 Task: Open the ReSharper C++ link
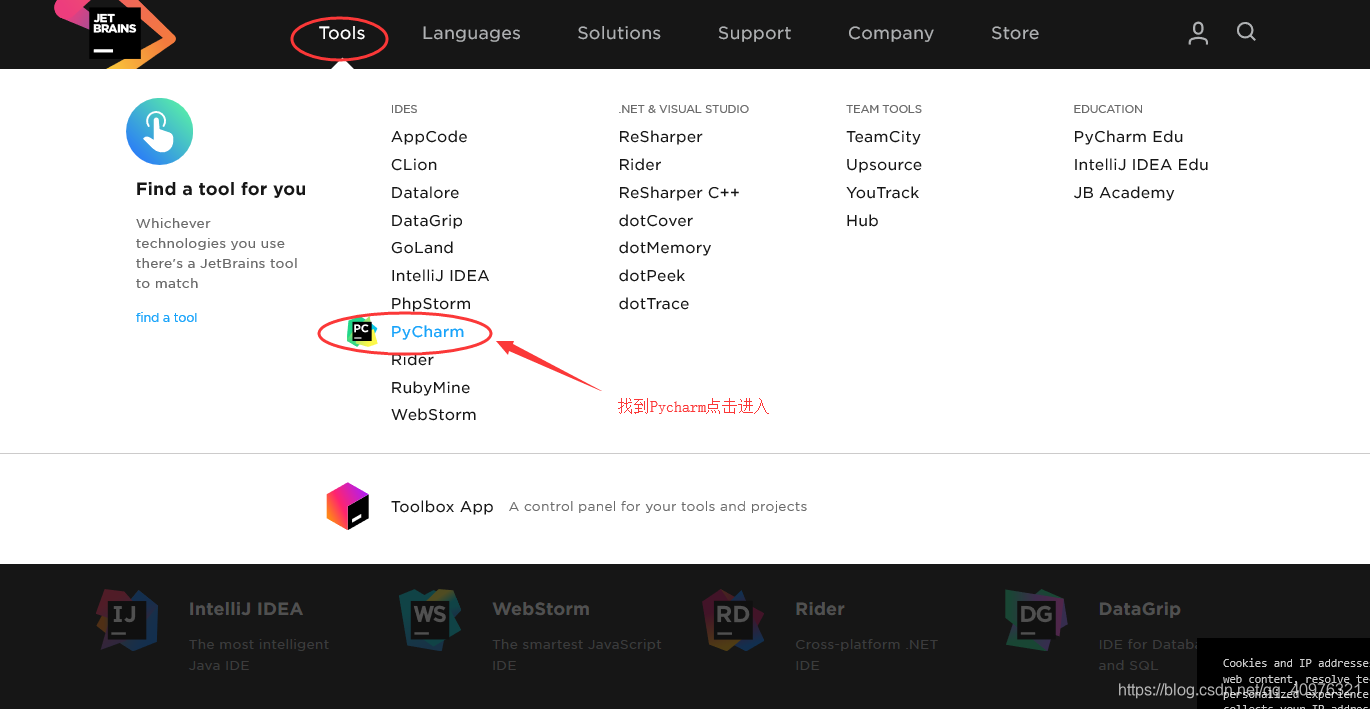(x=679, y=193)
